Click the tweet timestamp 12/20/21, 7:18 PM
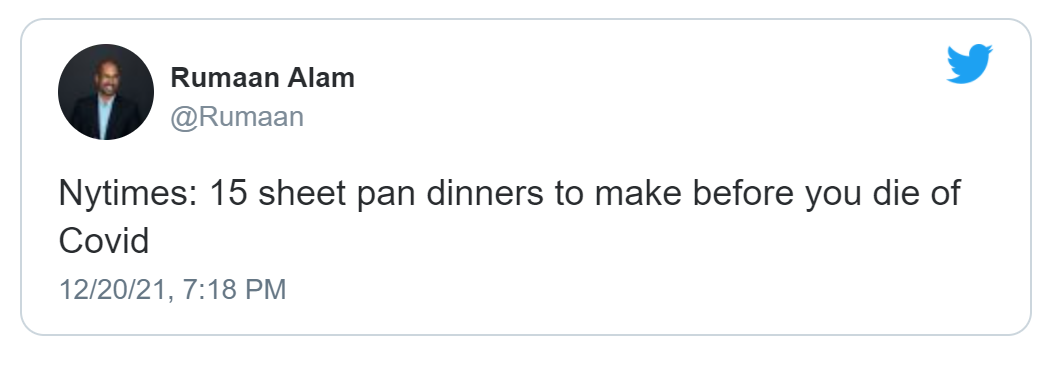Viewport: 1049px width, 373px height. 173,289
